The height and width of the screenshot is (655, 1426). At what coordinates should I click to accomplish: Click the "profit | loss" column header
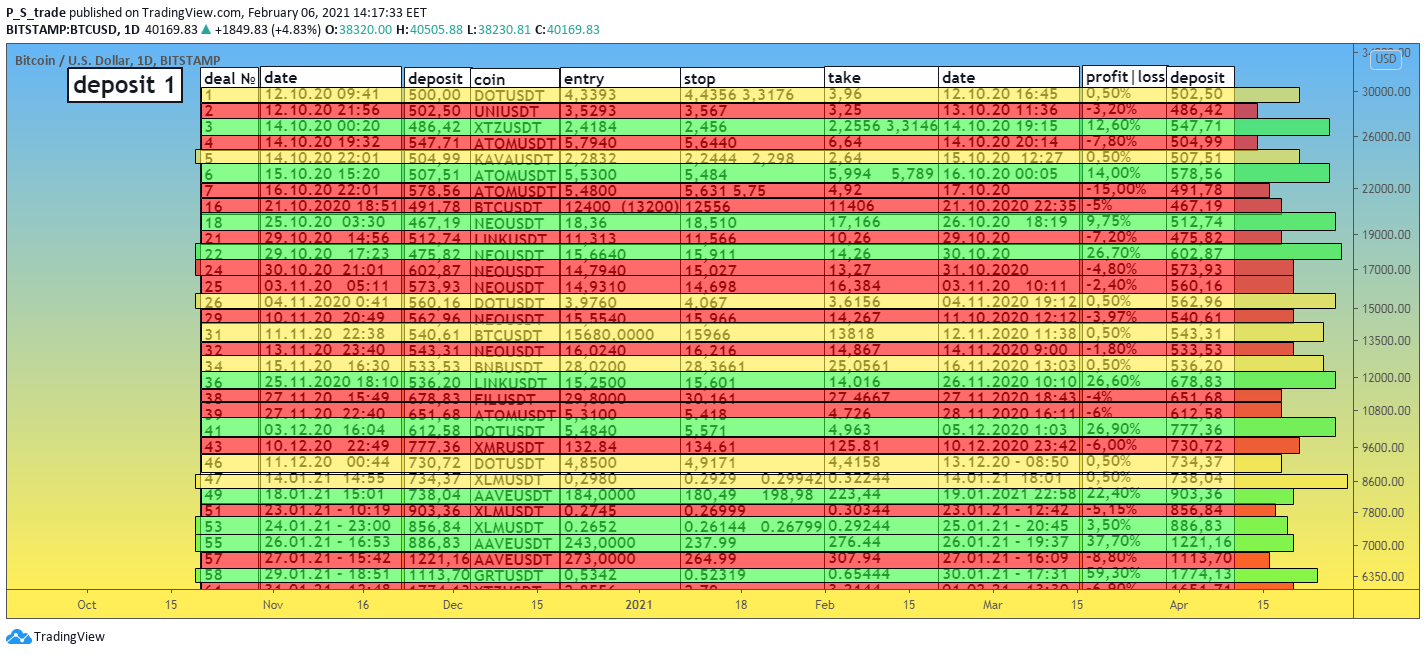pos(1125,77)
